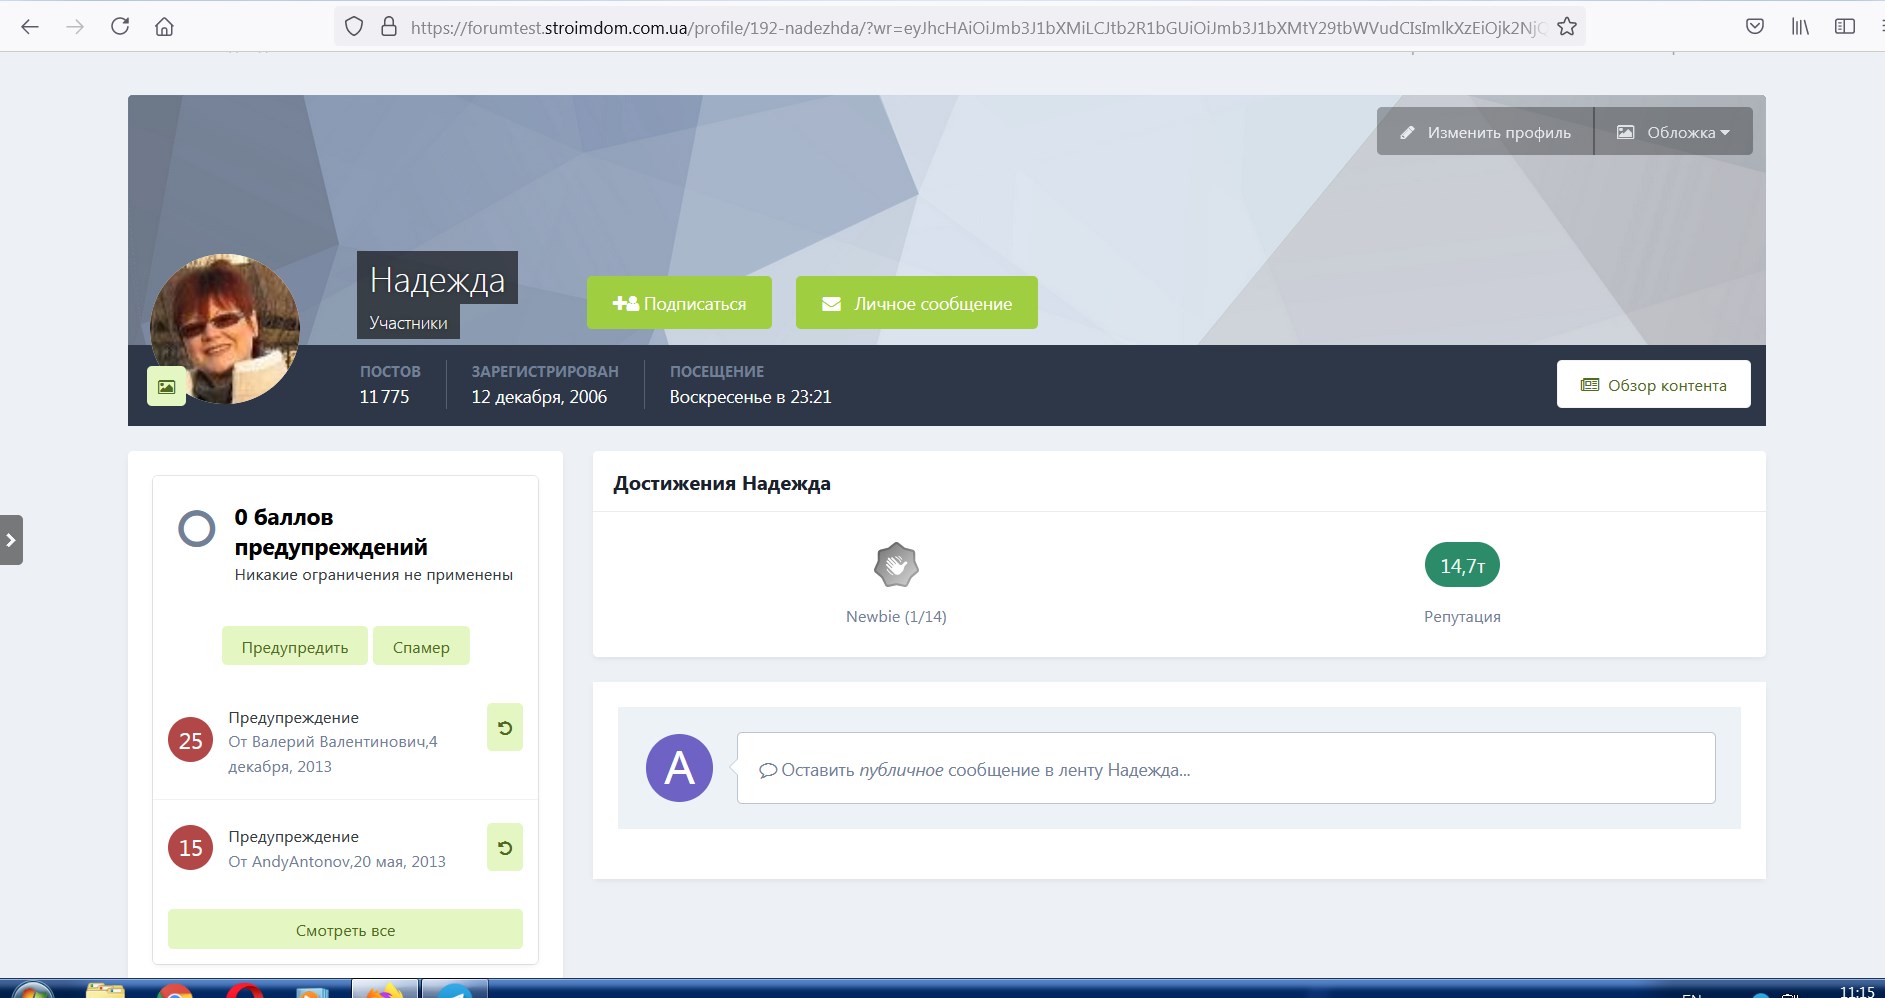Click the Смотреть все warnings button
This screenshot has height=998, width=1885.
(345, 930)
